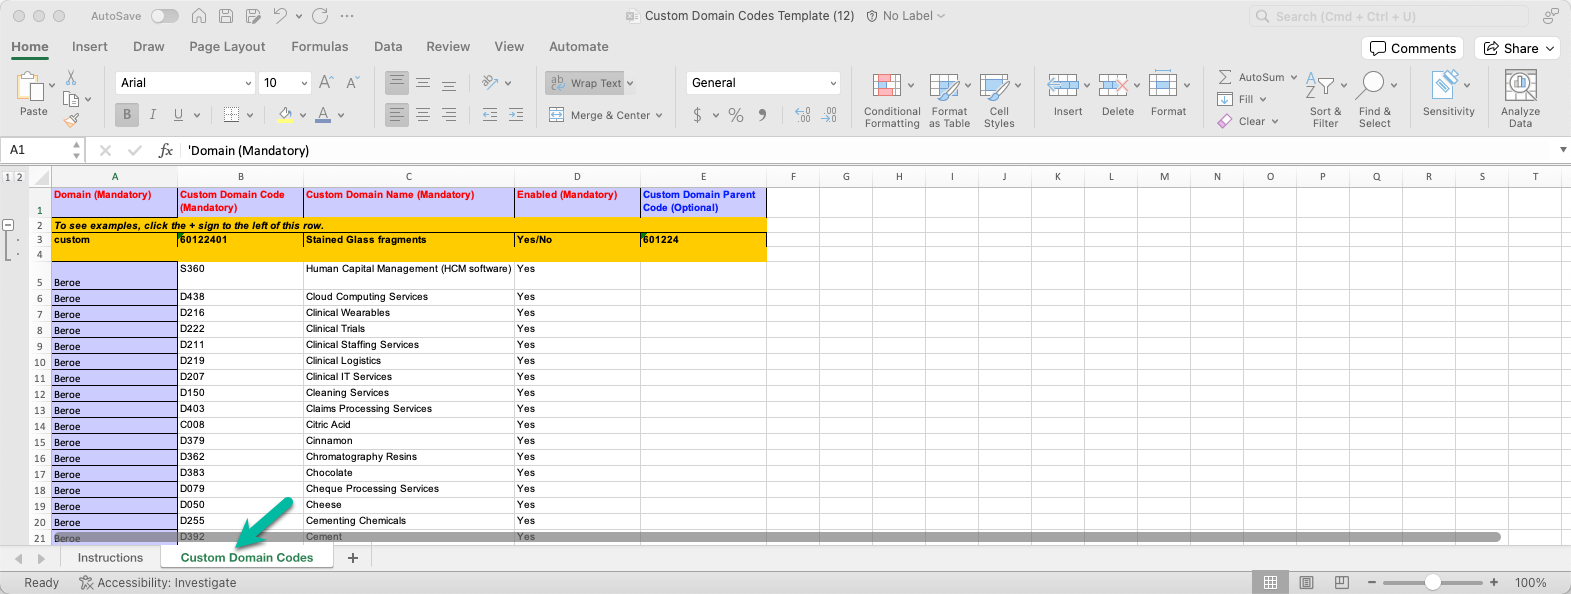Click the Sensitivity icon

pyautogui.click(x=1446, y=86)
